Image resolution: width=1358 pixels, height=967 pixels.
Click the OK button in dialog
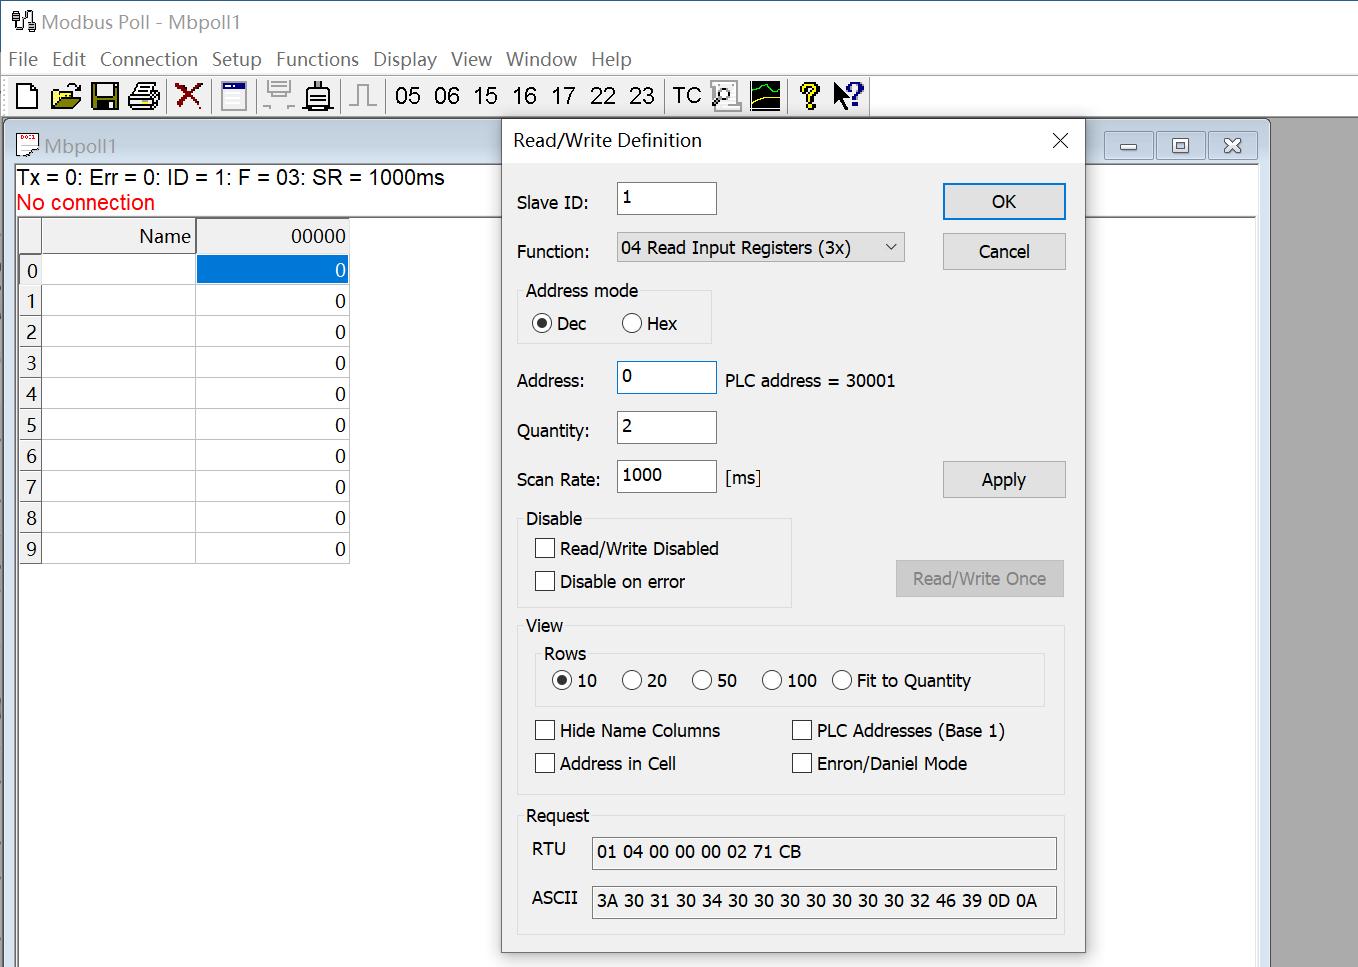pyautogui.click(x=1003, y=202)
